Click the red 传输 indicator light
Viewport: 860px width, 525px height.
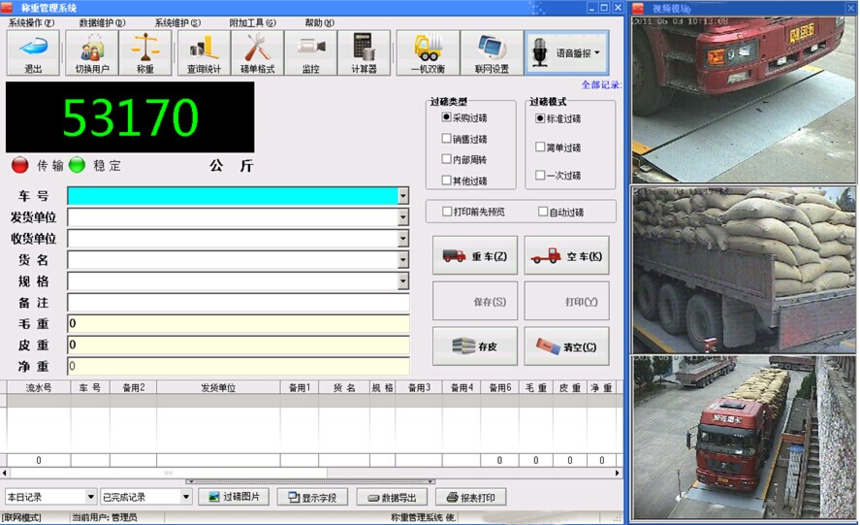point(20,165)
